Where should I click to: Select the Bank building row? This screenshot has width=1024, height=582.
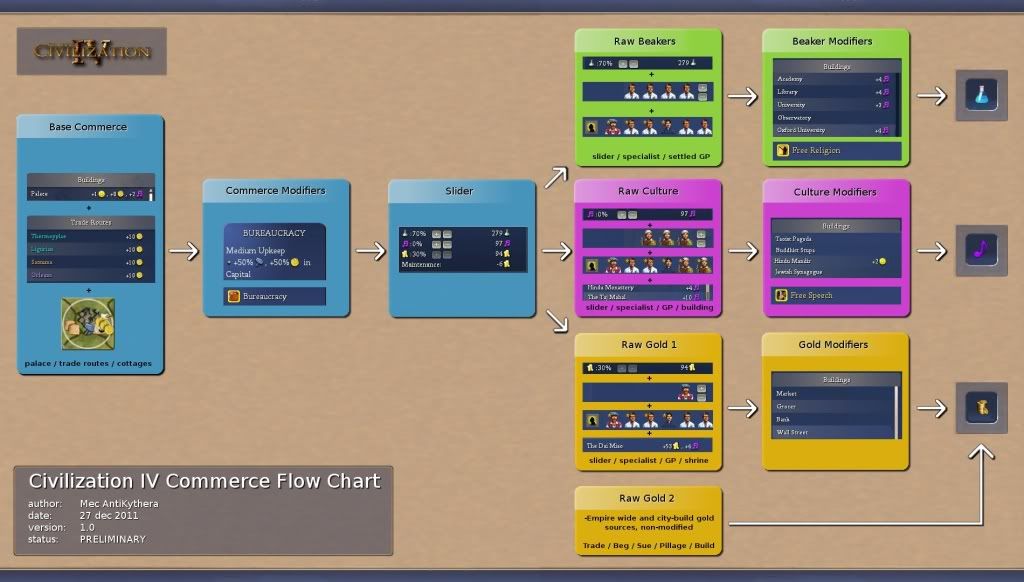[x=833, y=419]
